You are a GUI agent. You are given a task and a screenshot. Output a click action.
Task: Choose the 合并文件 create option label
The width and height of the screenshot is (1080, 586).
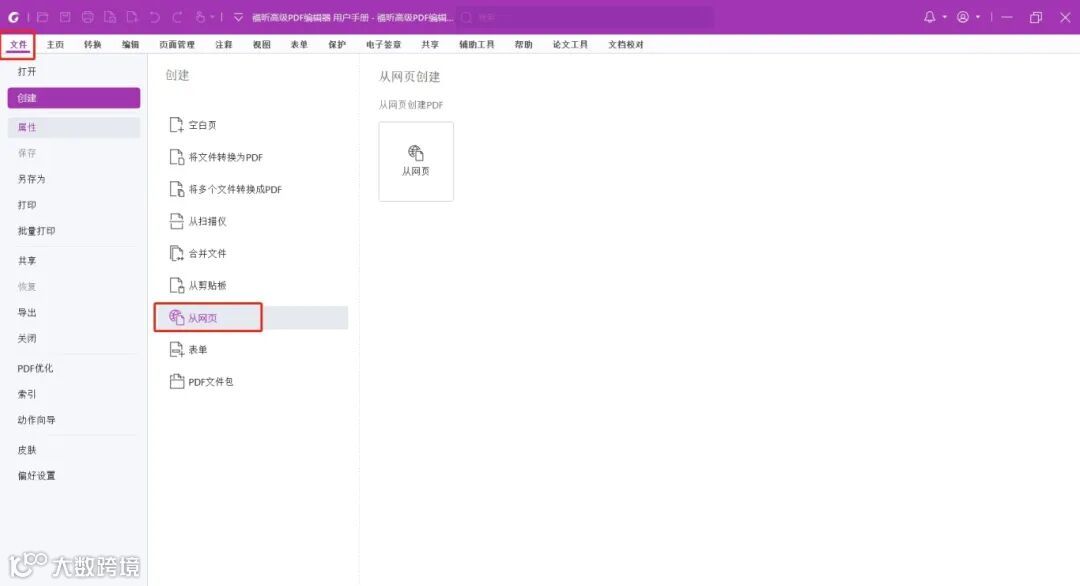tap(207, 254)
